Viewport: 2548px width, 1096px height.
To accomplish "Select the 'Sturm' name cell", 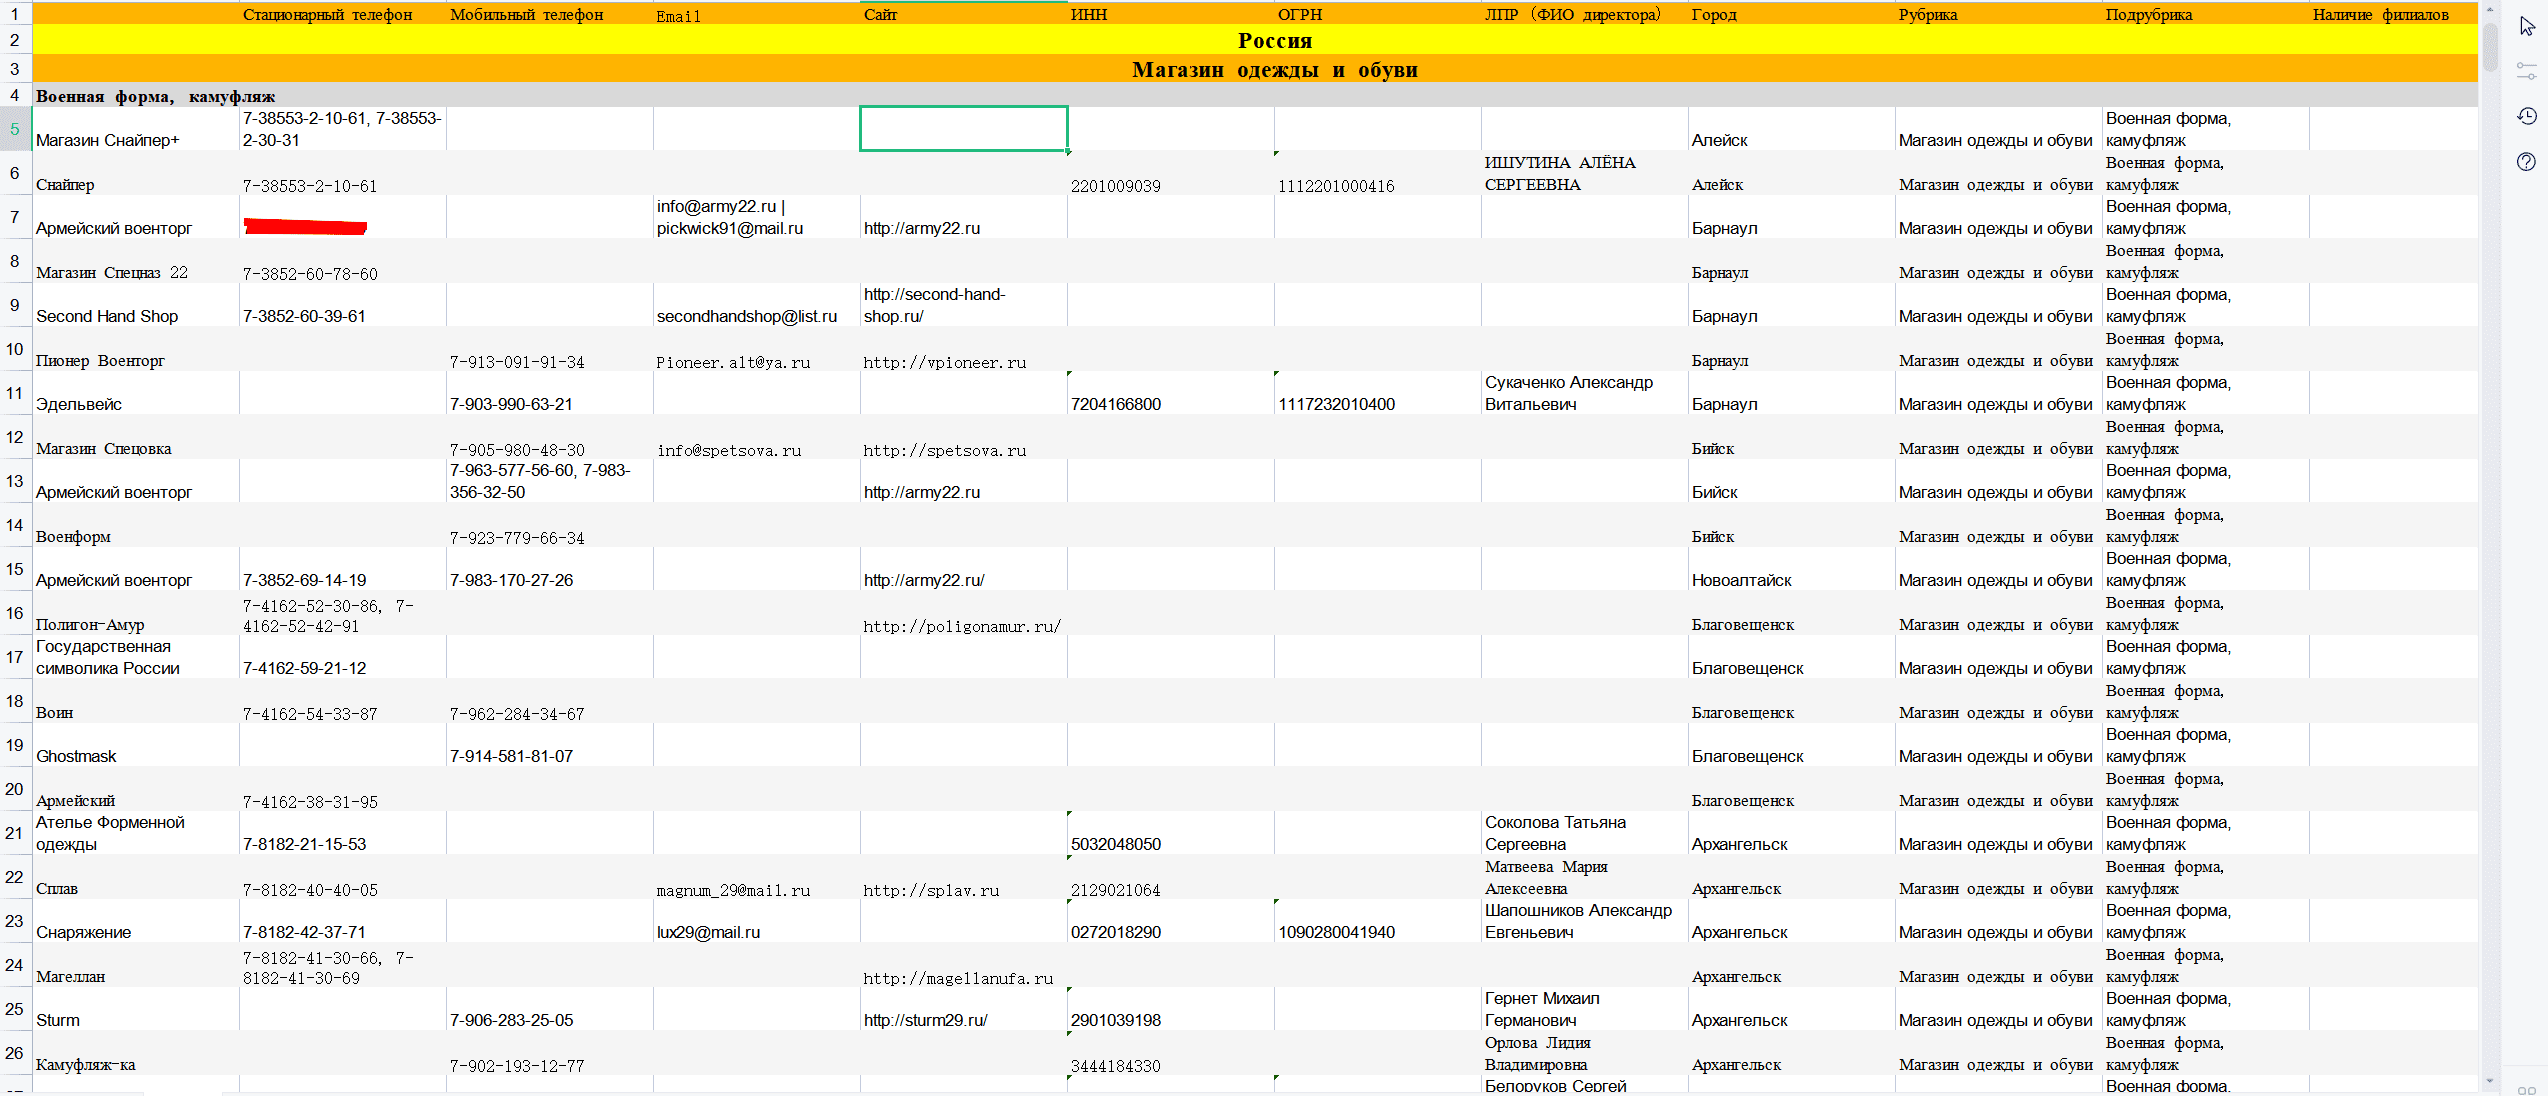I will coord(136,1009).
